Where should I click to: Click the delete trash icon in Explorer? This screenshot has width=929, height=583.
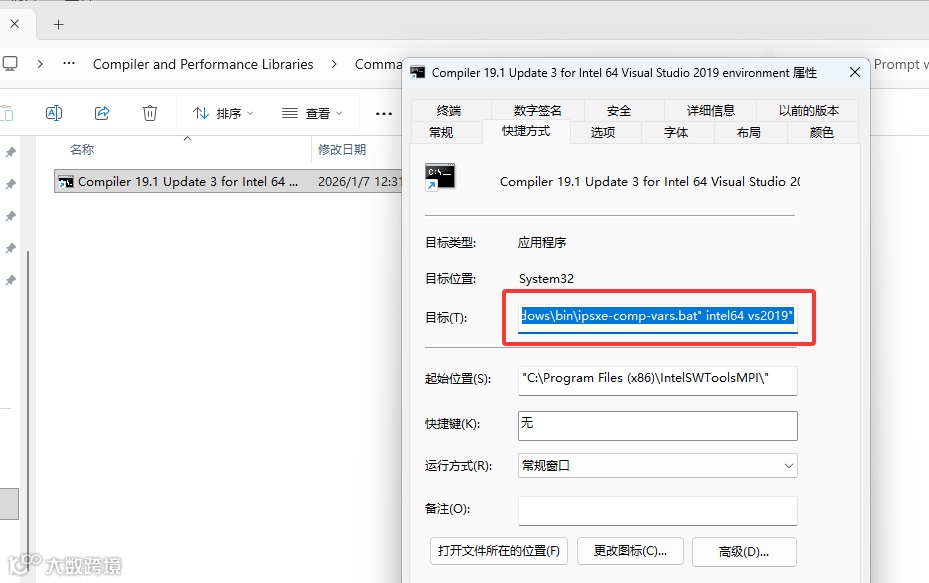click(x=150, y=113)
